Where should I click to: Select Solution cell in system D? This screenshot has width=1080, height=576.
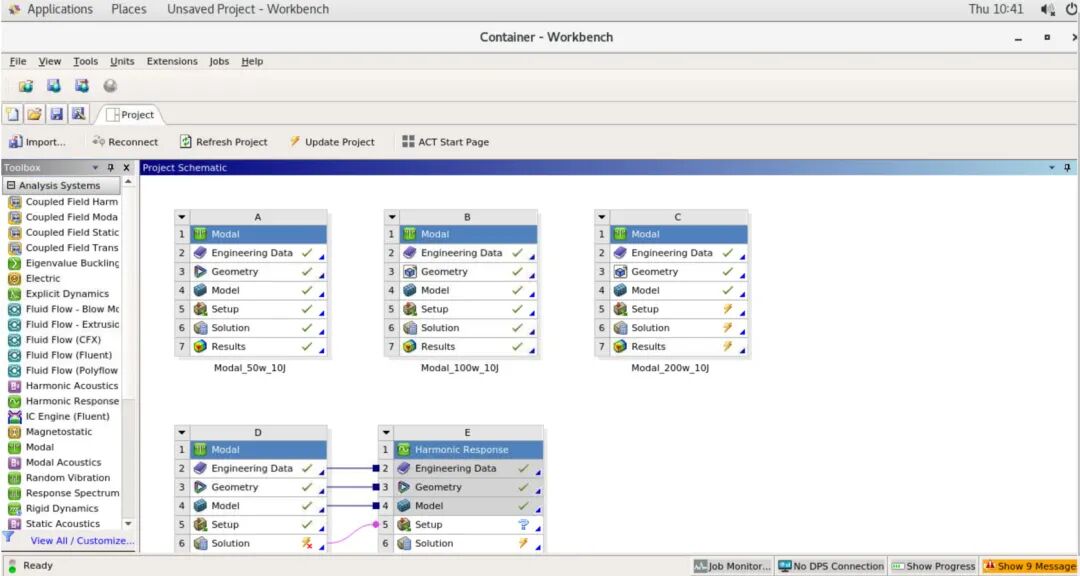click(258, 543)
